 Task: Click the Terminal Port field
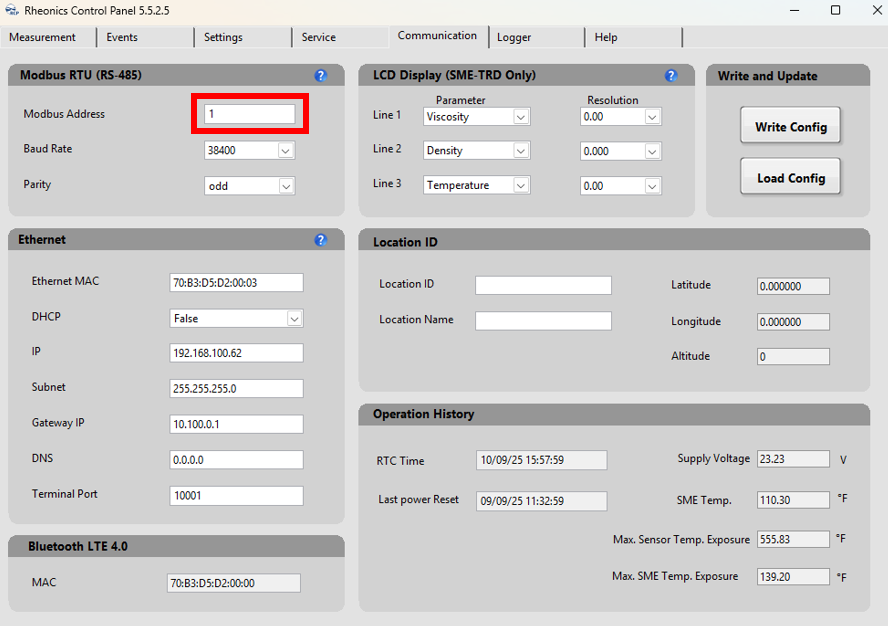point(236,495)
